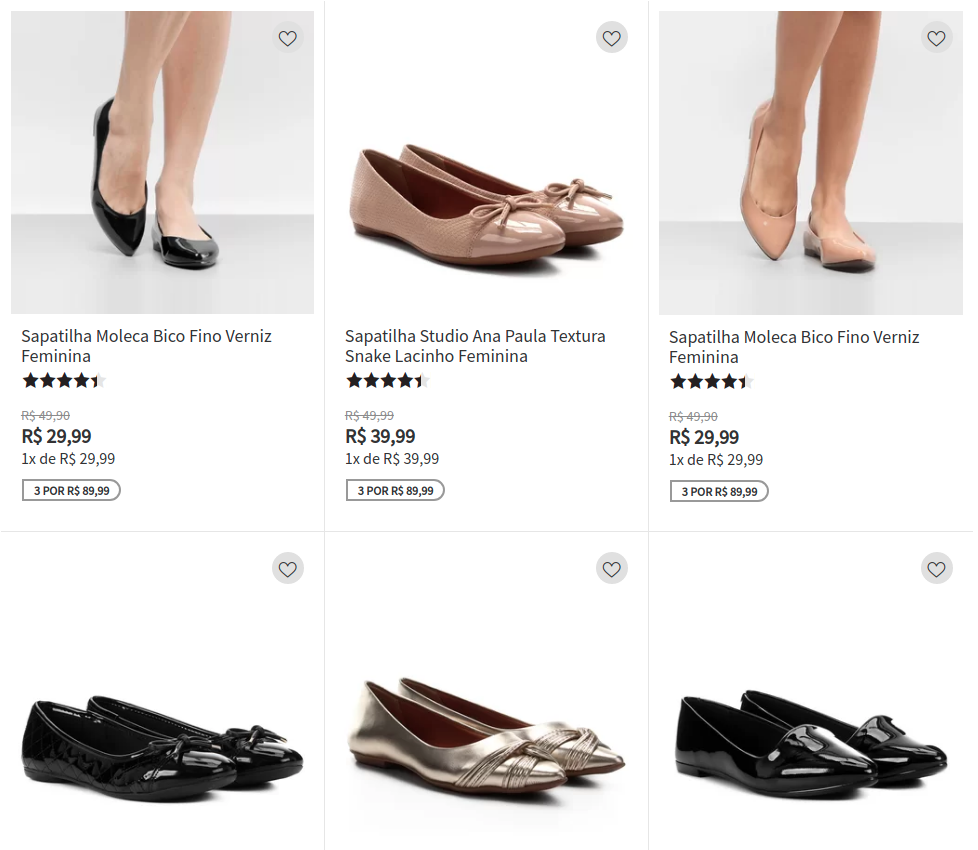View the black Moleca flat product photo
The width and height of the screenshot is (978, 850).
coord(162,163)
